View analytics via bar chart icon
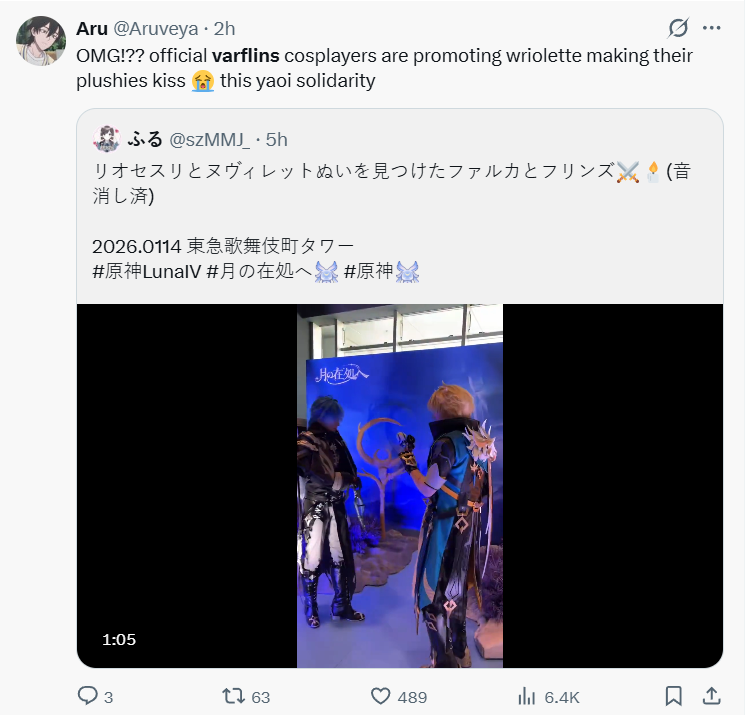The image size is (745, 715). [526, 696]
